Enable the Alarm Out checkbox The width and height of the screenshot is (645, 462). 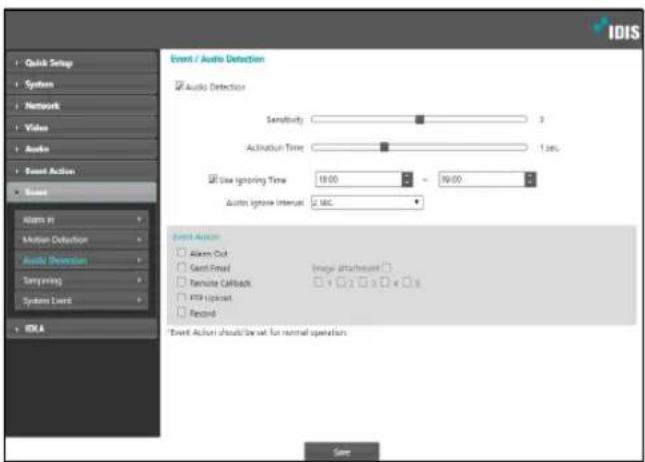(181, 253)
